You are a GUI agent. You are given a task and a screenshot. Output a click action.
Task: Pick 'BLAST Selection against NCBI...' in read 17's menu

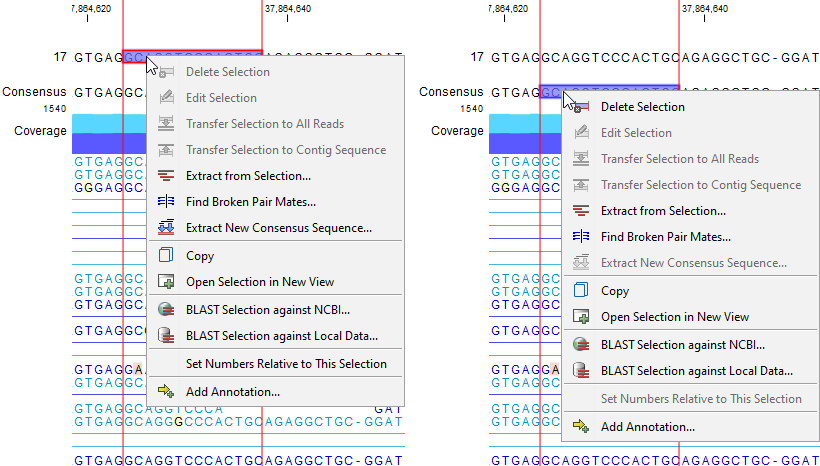coord(267,310)
